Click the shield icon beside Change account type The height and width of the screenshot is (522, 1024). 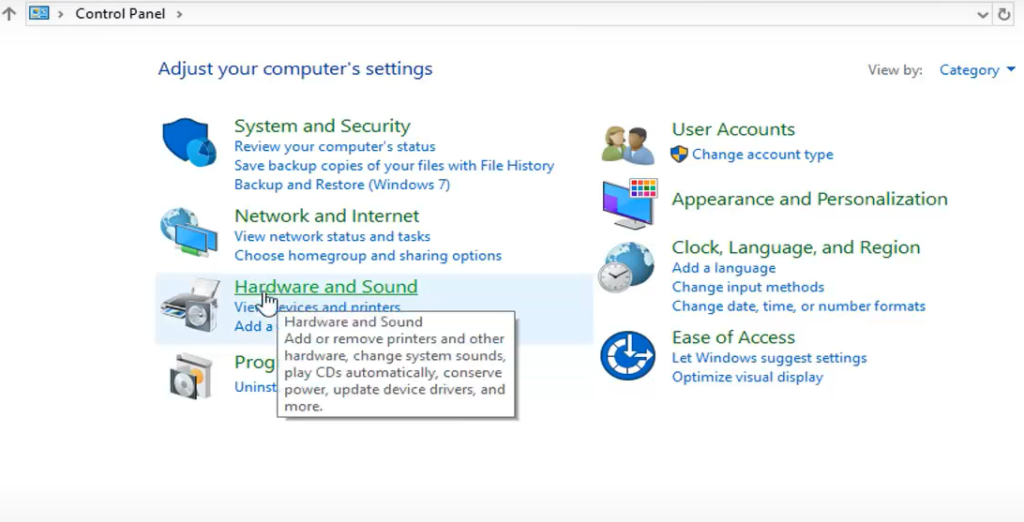pos(679,154)
